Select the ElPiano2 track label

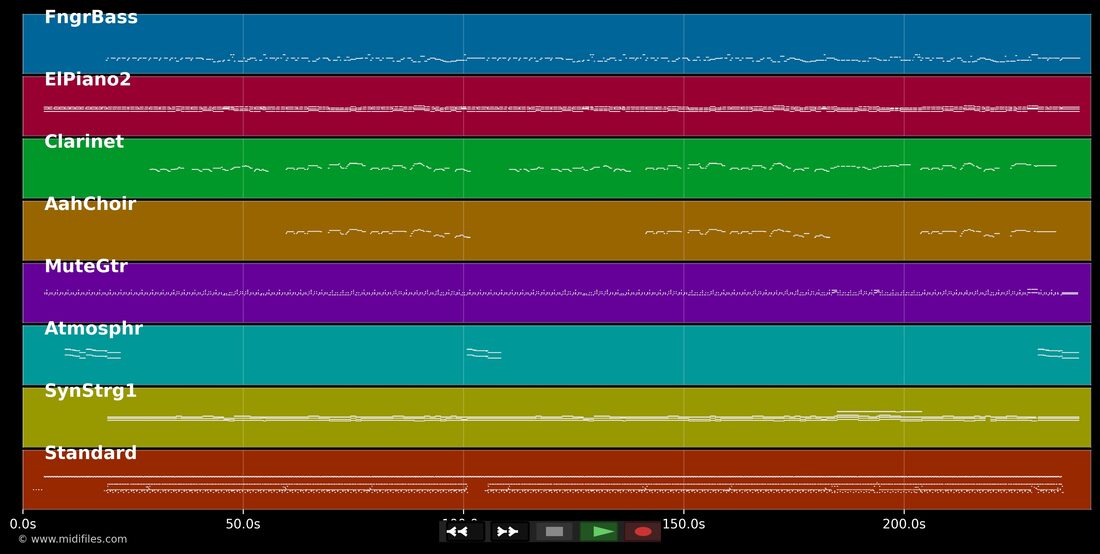coord(88,79)
